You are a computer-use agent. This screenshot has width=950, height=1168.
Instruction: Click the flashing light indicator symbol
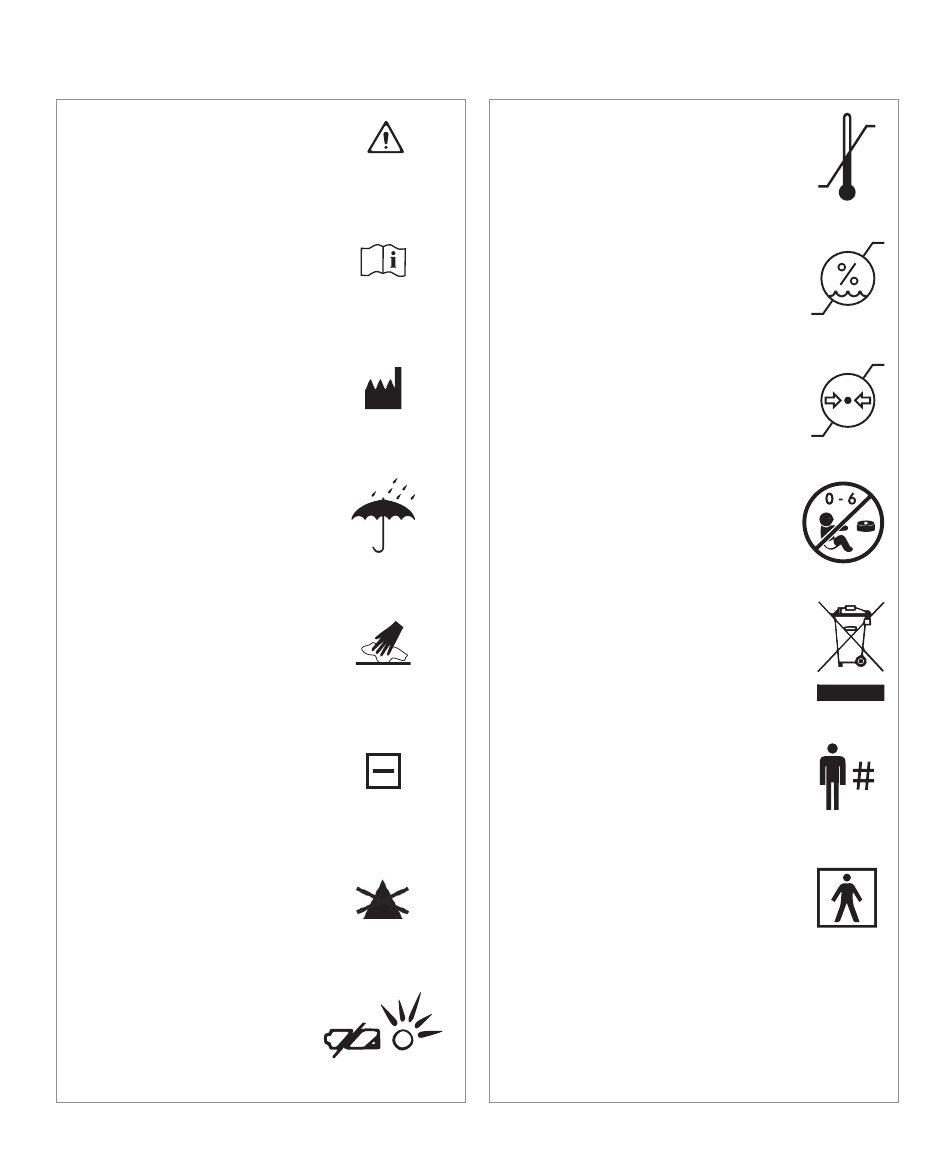(x=412, y=1021)
